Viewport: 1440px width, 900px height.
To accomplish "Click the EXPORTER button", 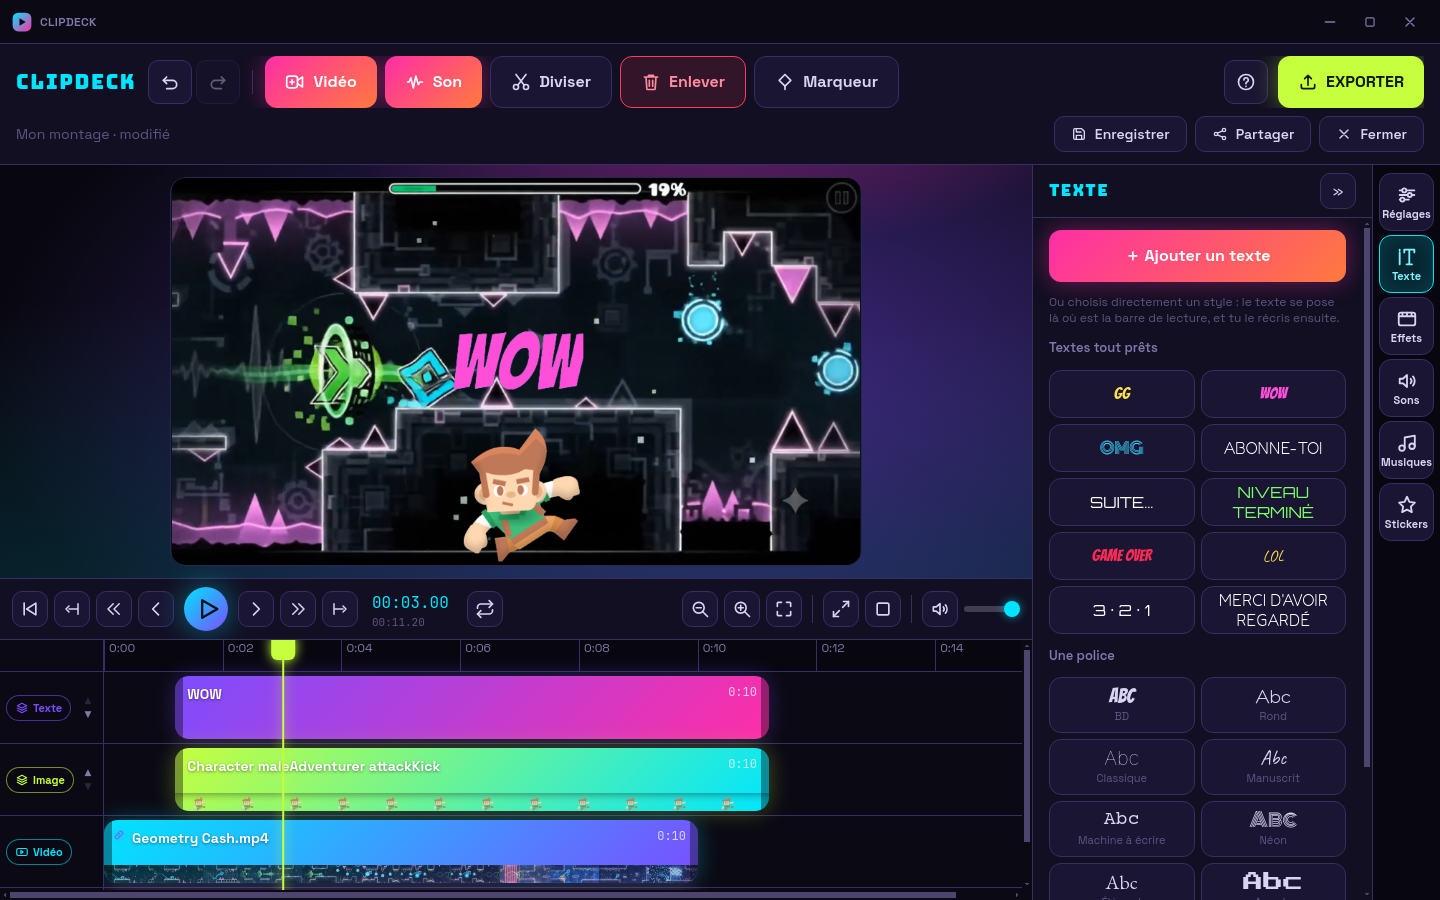I will [x=1351, y=82].
